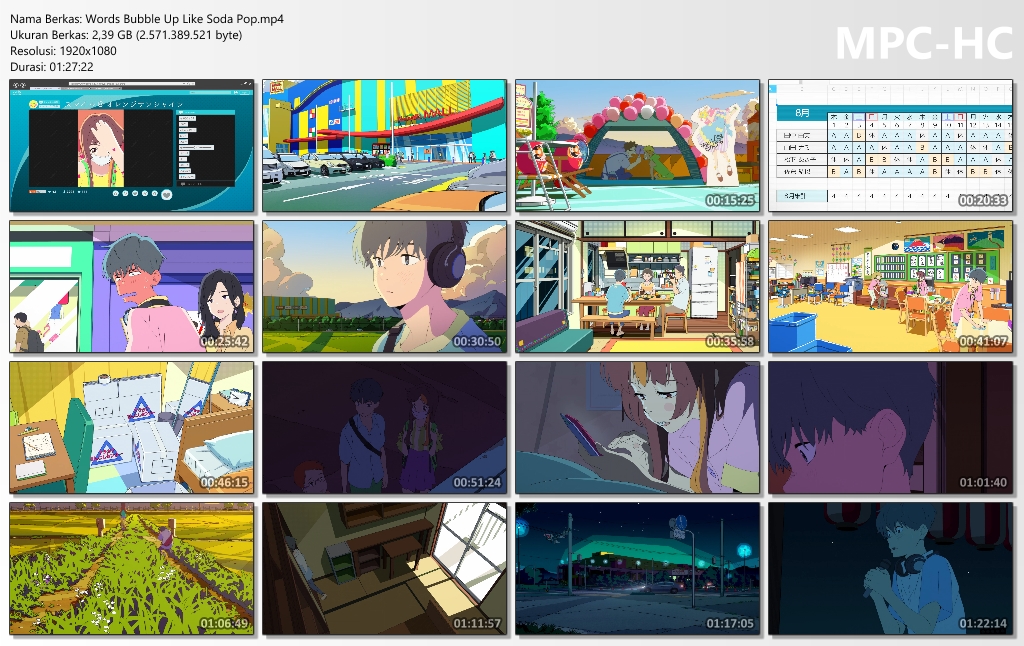Select the thumbnail stamped 00:41:07
The width and height of the screenshot is (1024, 646).
tap(890, 287)
